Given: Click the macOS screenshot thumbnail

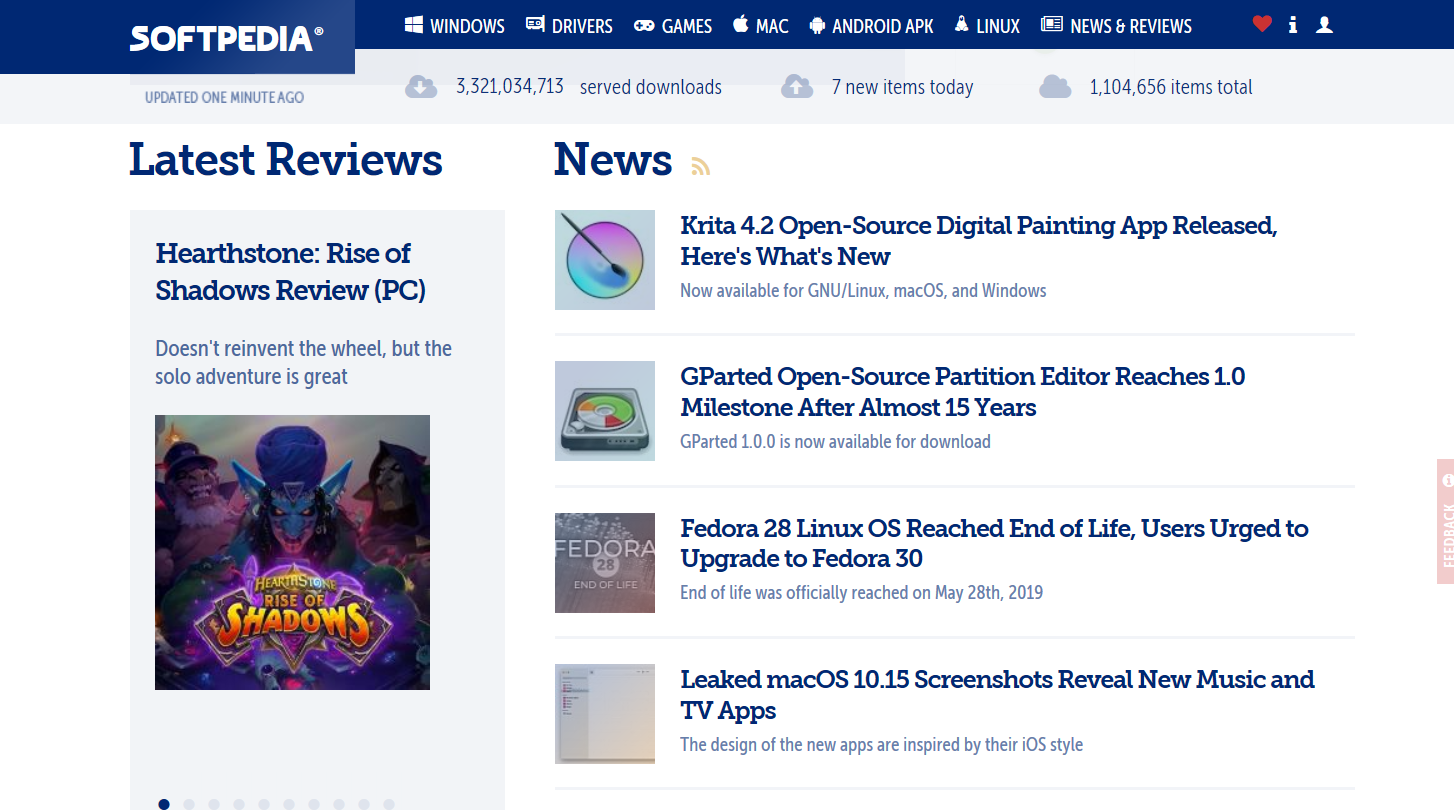Looking at the screenshot, I should [605, 714].
